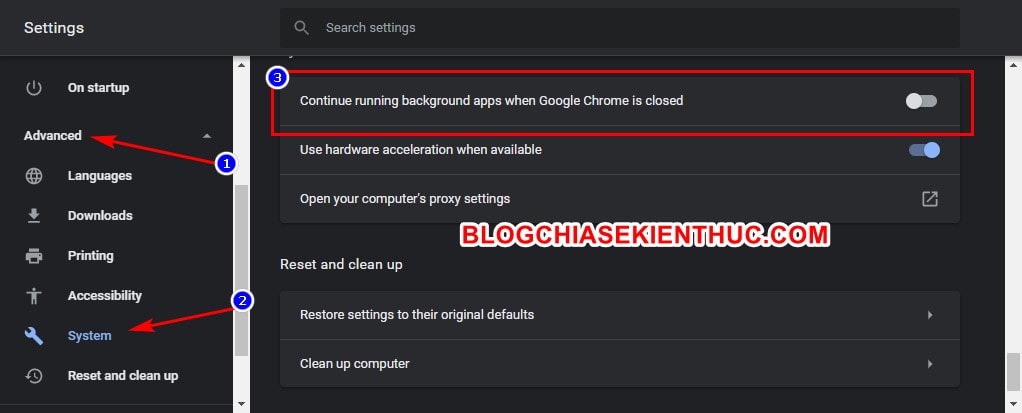Click the magnifier icon in the search bar
Screen dimensions: 1022x413
(301, 27)
